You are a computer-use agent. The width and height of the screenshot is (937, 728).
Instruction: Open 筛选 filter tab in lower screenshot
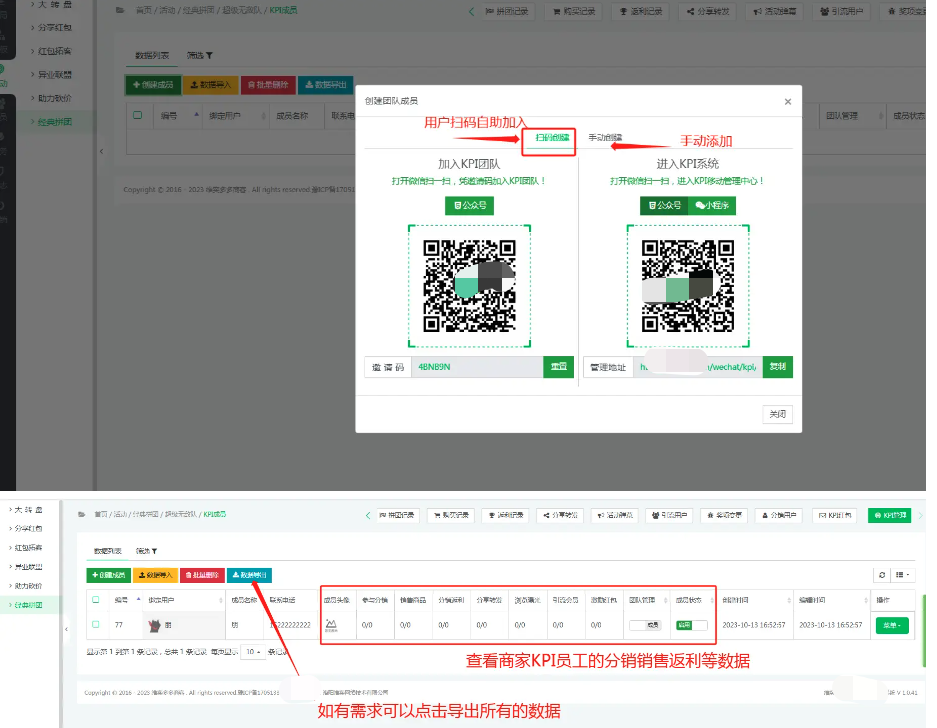click(146, 551)
